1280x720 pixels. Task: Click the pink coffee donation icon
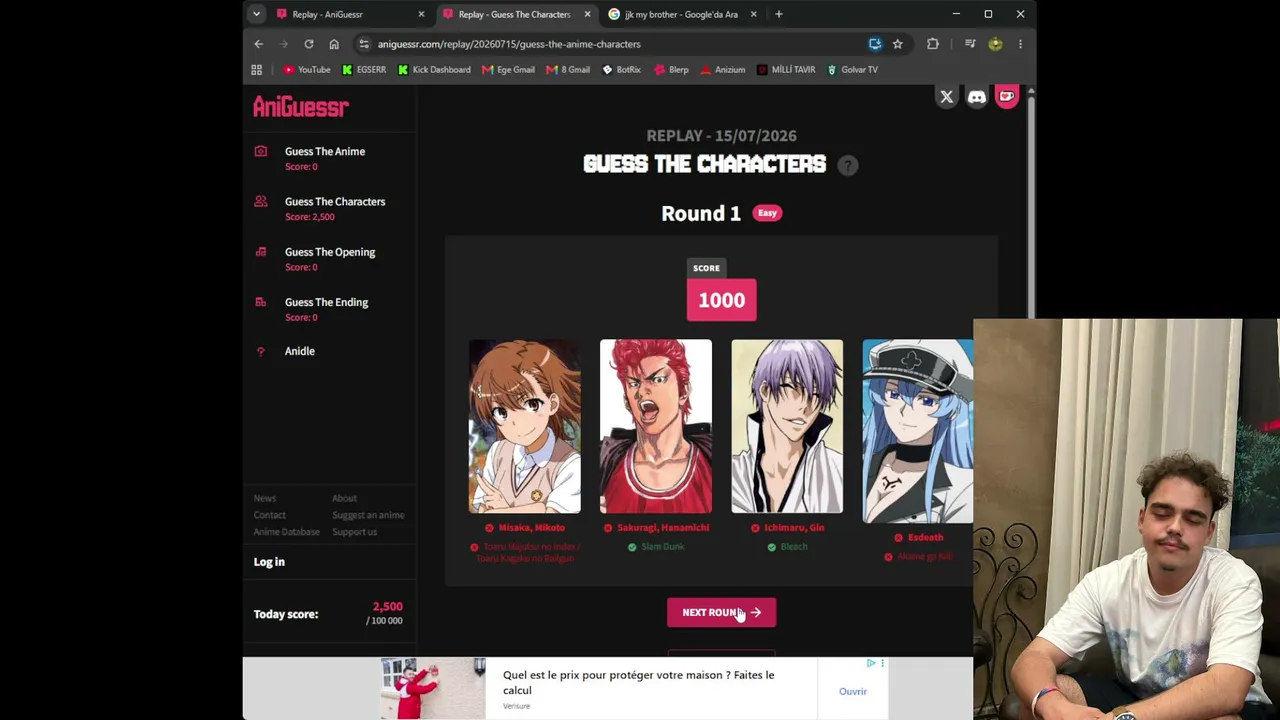coord(1007,97)
